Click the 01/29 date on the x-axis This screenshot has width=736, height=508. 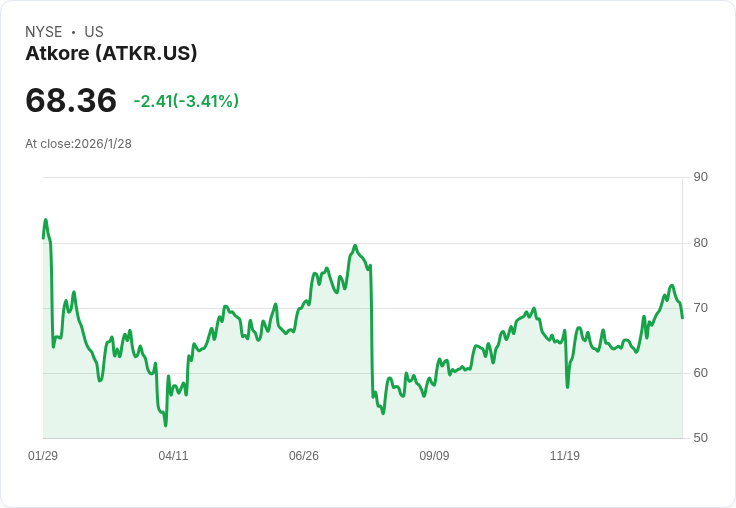click(x=43, y=455)
